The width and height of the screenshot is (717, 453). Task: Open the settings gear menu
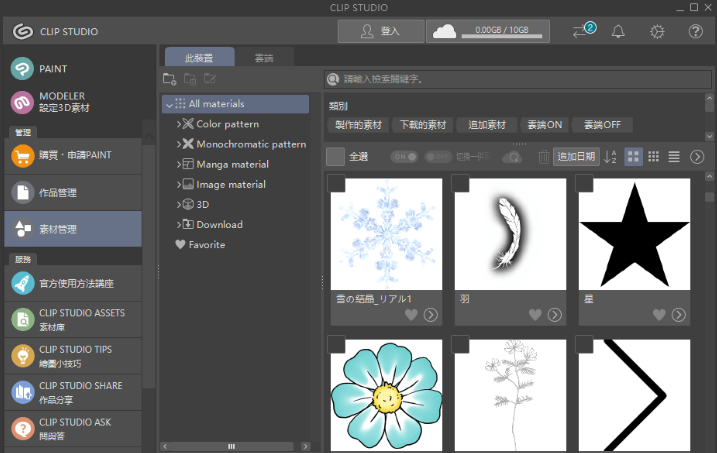coord(657,31)
